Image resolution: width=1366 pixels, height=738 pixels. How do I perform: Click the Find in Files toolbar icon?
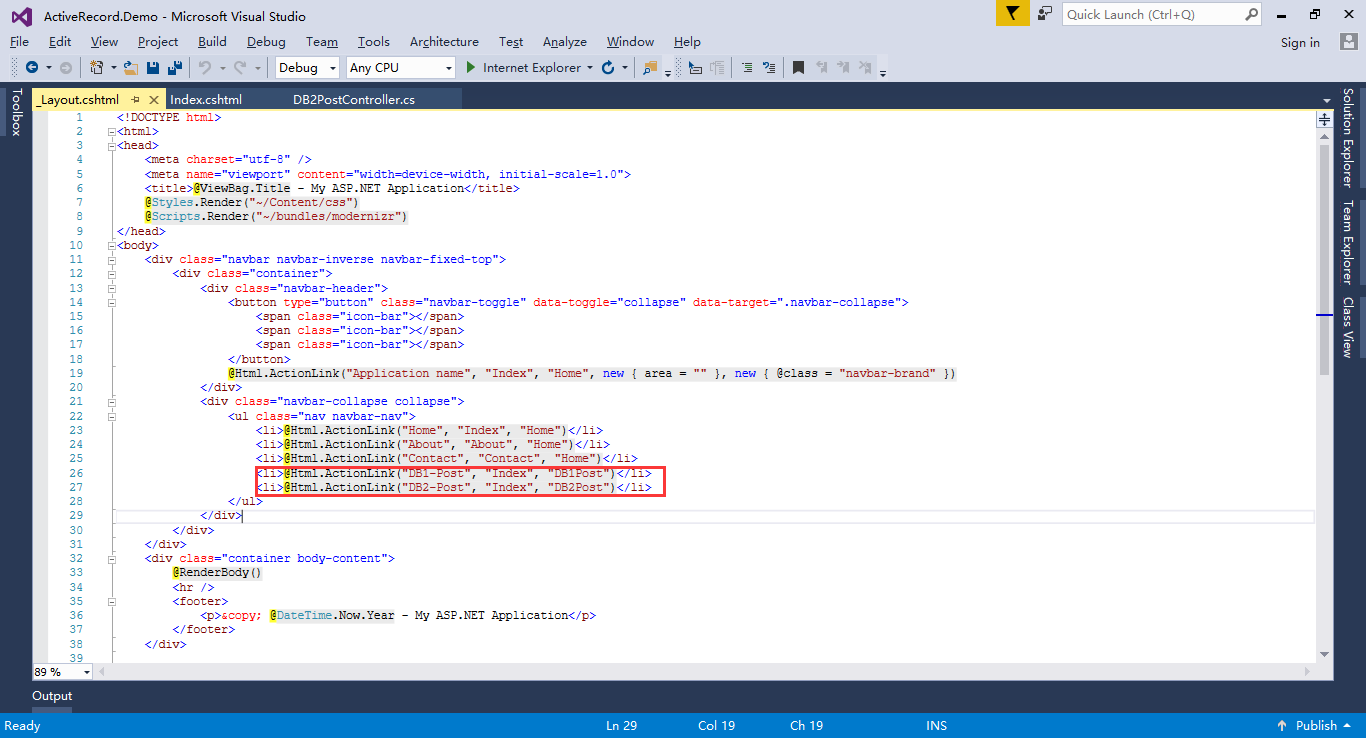pyautogui.click(x=651, y=68)
